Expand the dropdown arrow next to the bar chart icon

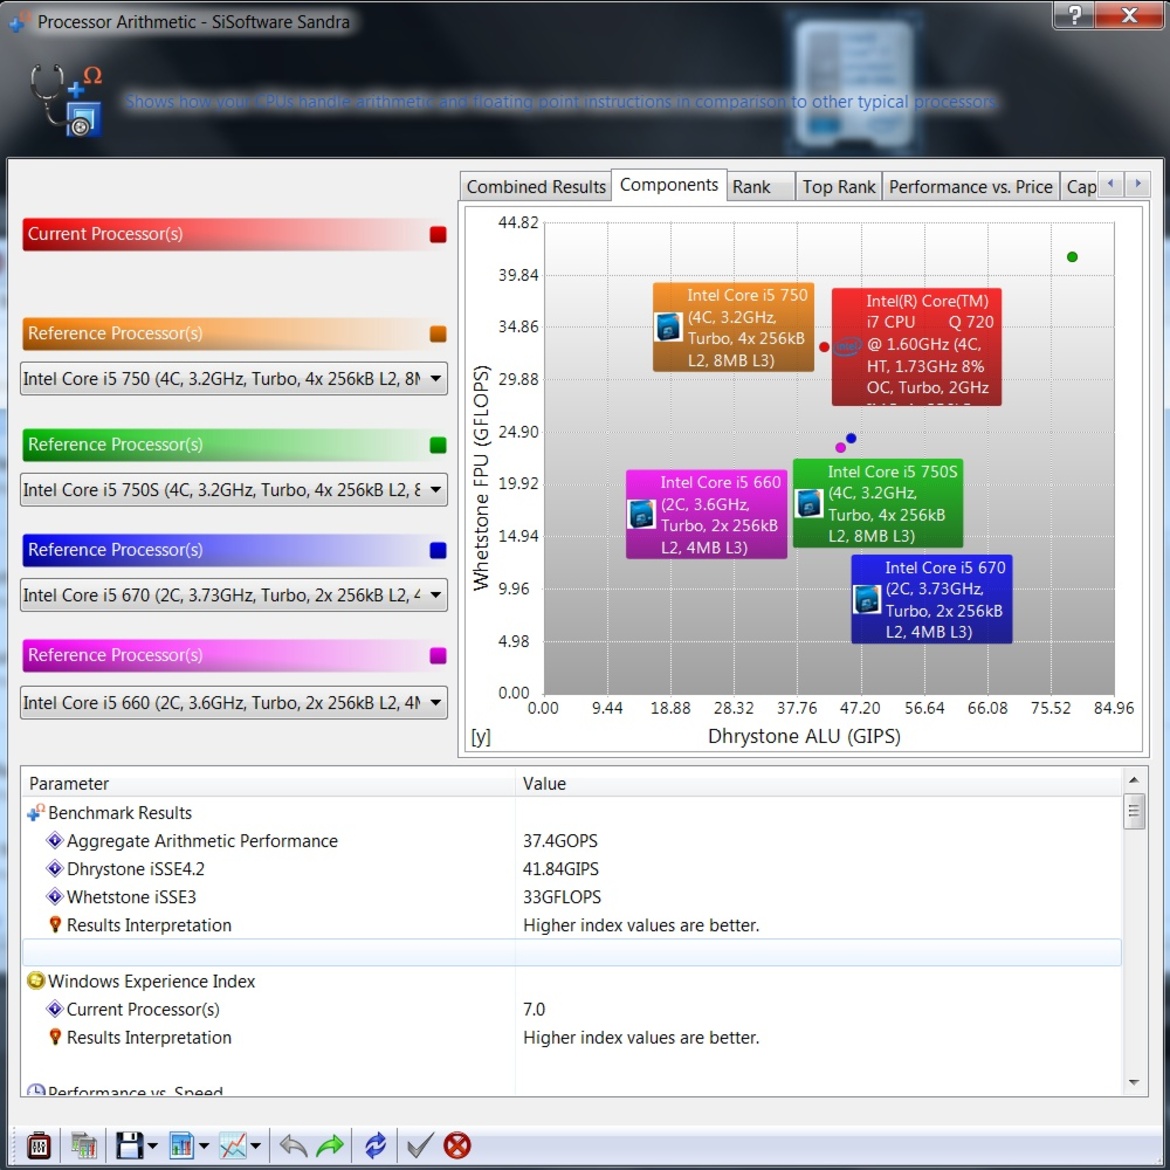pyautogui.click(x=204, y=1145)
